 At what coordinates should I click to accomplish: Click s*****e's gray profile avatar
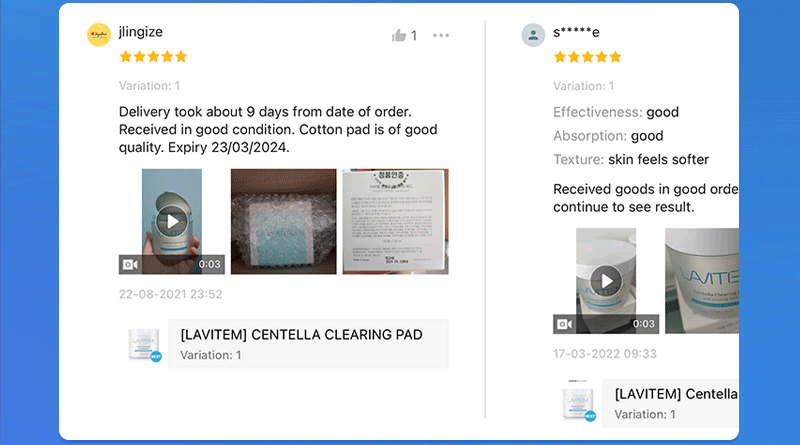(533, 35)
